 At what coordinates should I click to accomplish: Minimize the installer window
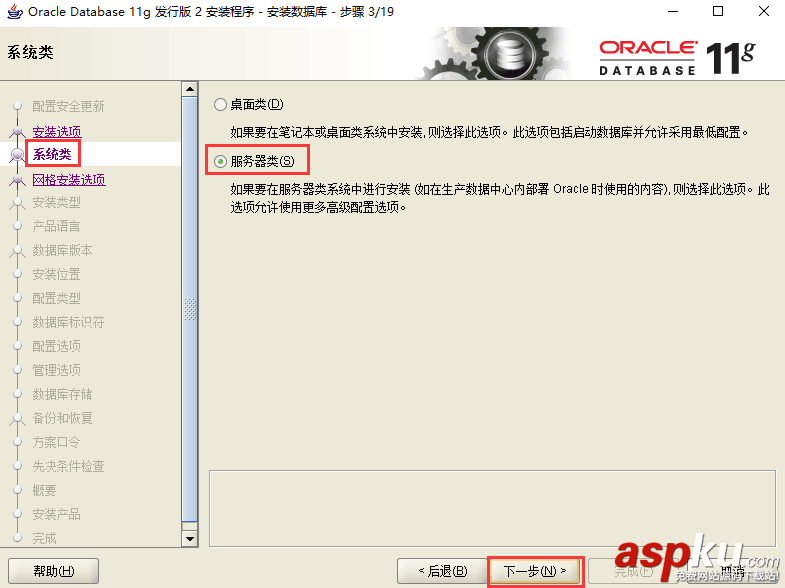click(x=673, y=12)
